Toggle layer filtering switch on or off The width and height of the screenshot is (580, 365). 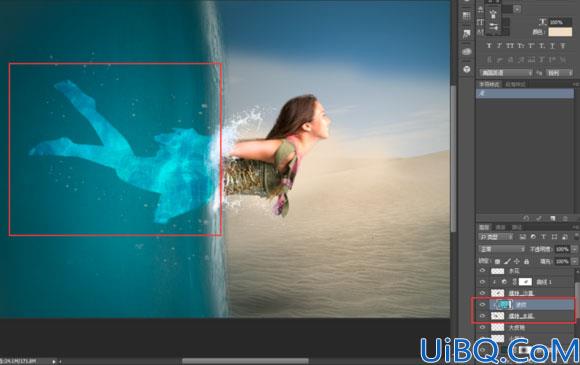576,237
